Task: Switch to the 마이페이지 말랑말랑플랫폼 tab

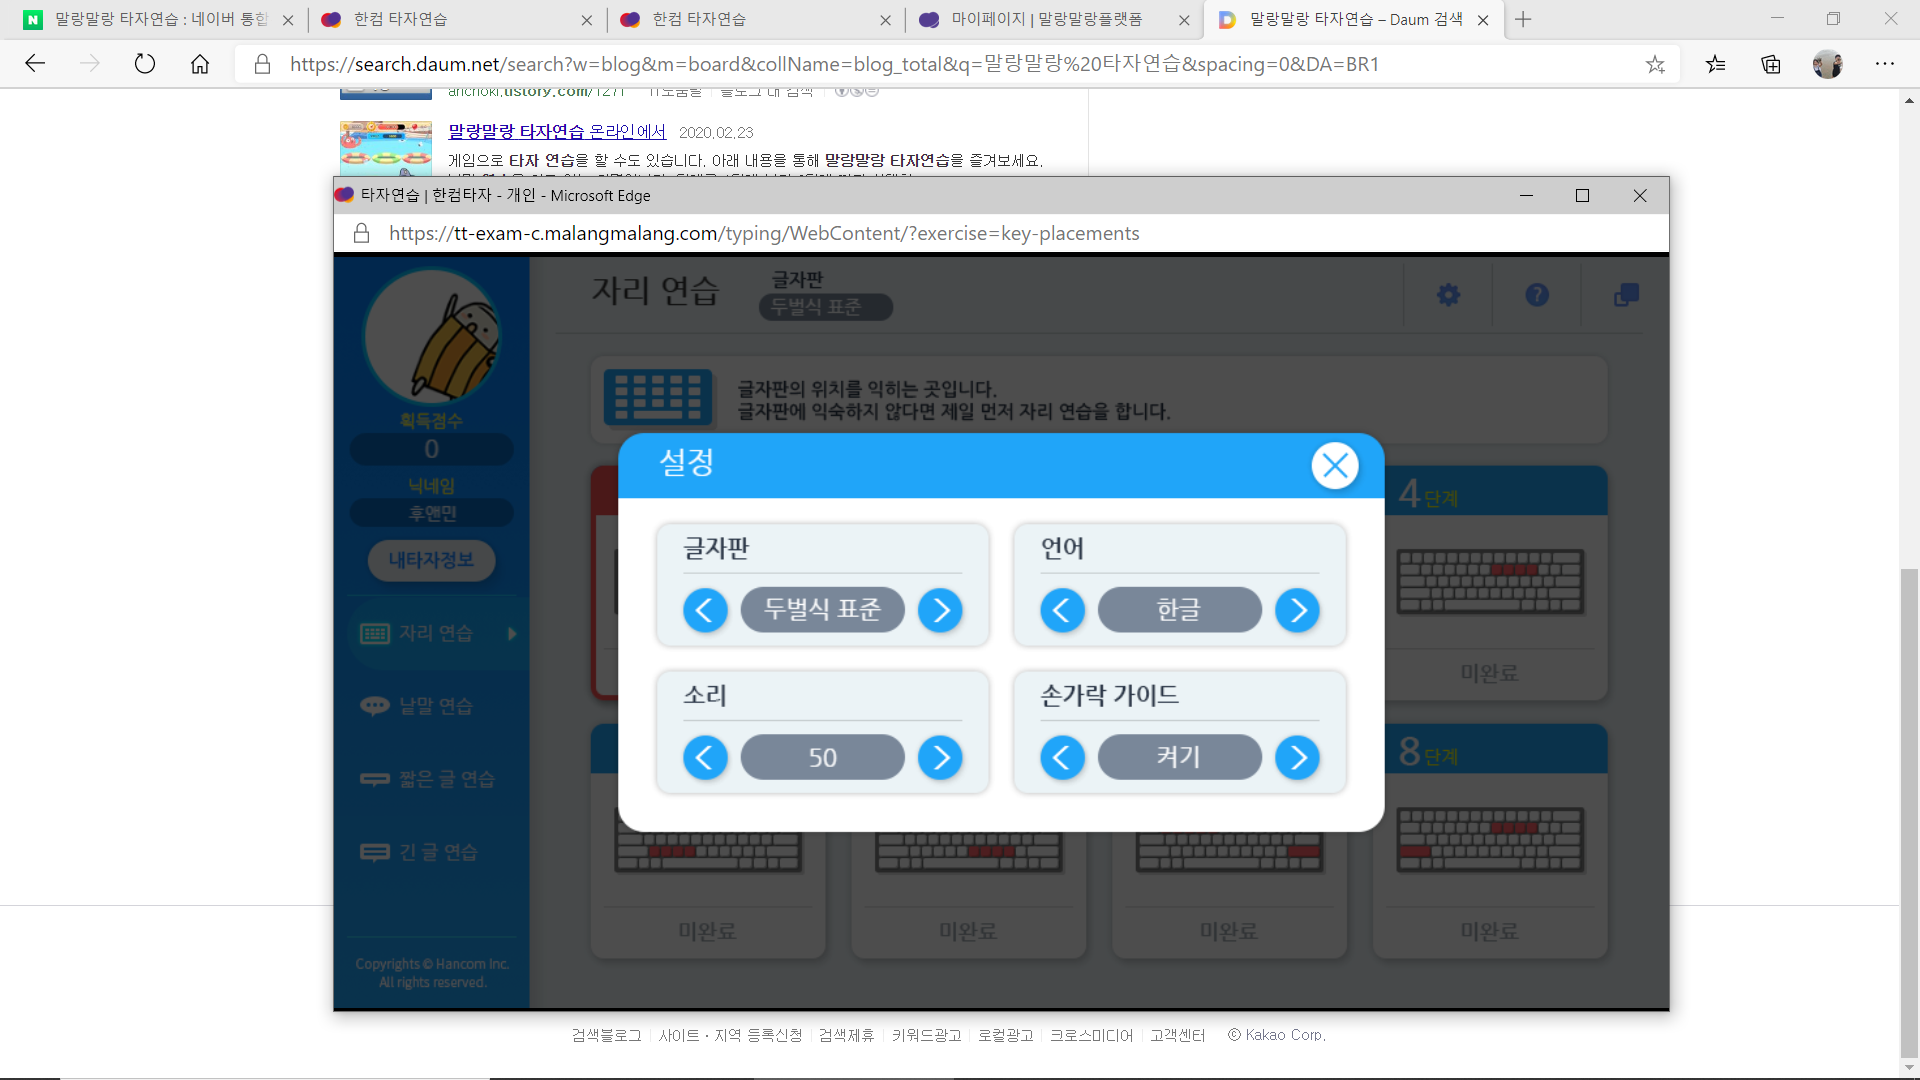Action: point(1046,19)
